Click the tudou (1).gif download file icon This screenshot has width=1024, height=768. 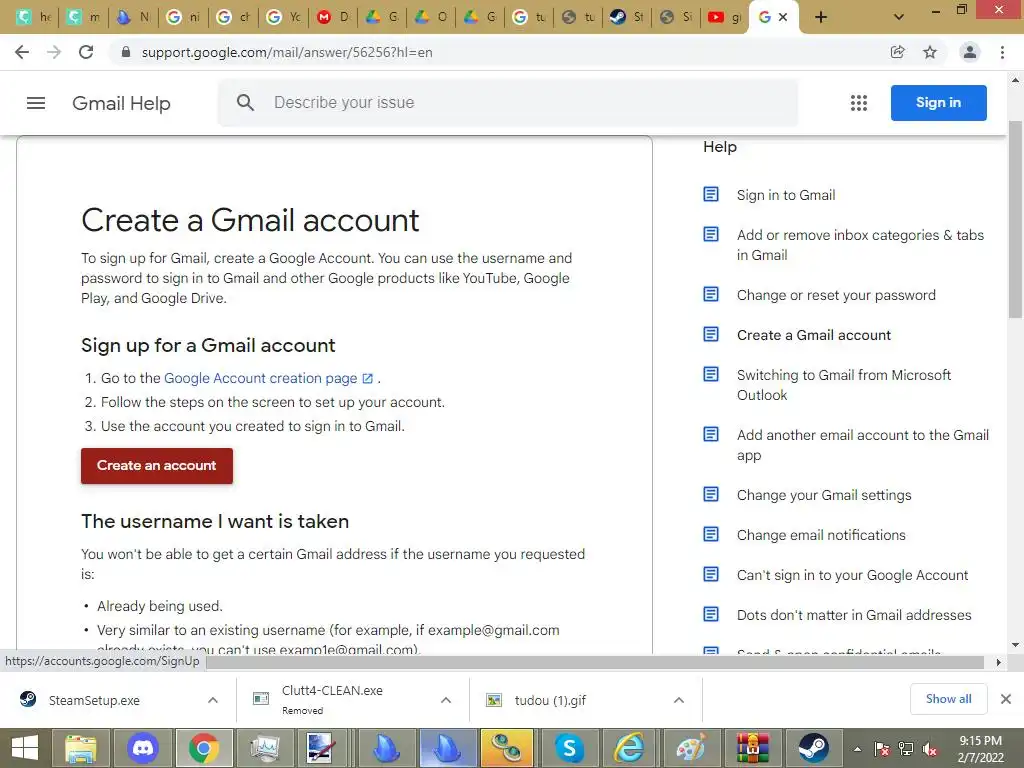pos(494,700)
